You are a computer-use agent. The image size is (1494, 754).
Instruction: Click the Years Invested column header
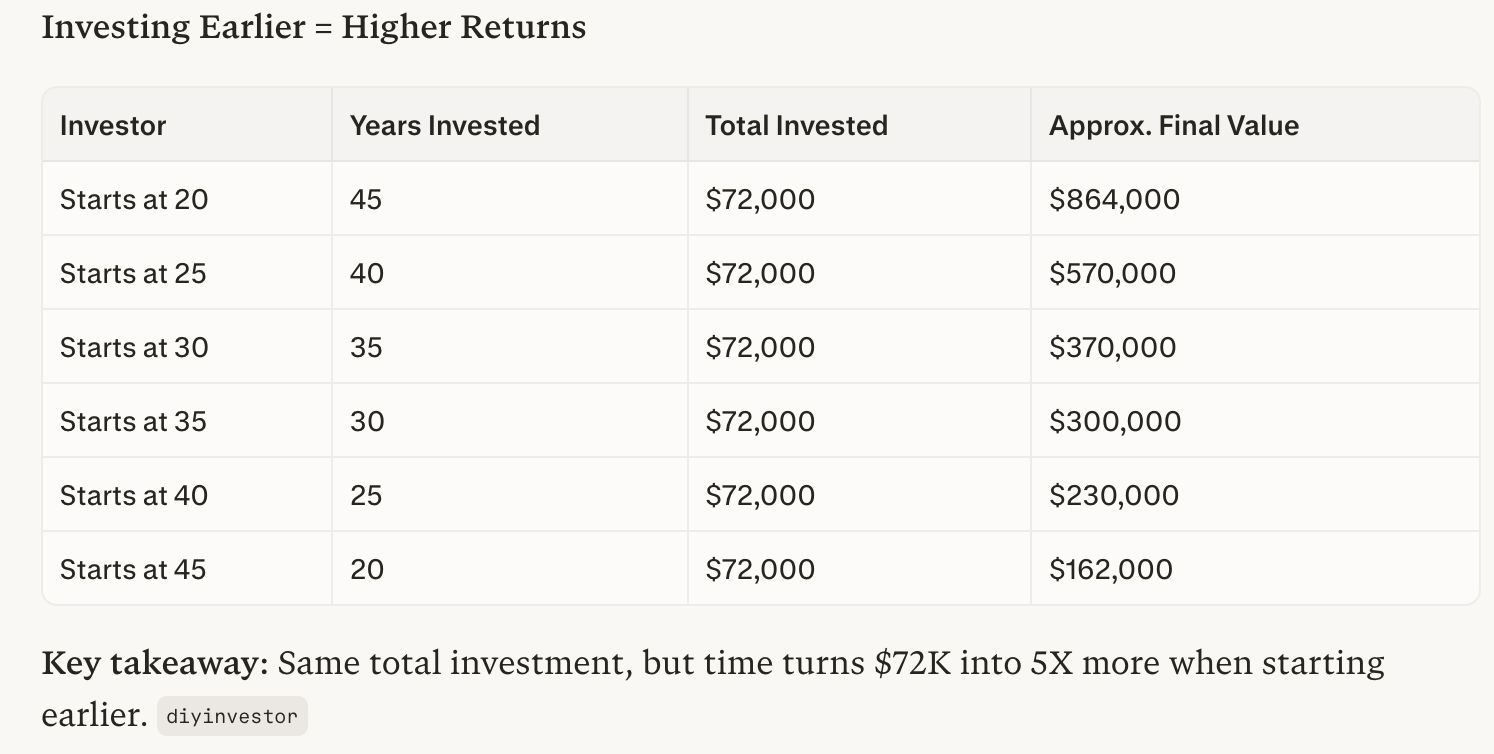(x=444, y=126)
